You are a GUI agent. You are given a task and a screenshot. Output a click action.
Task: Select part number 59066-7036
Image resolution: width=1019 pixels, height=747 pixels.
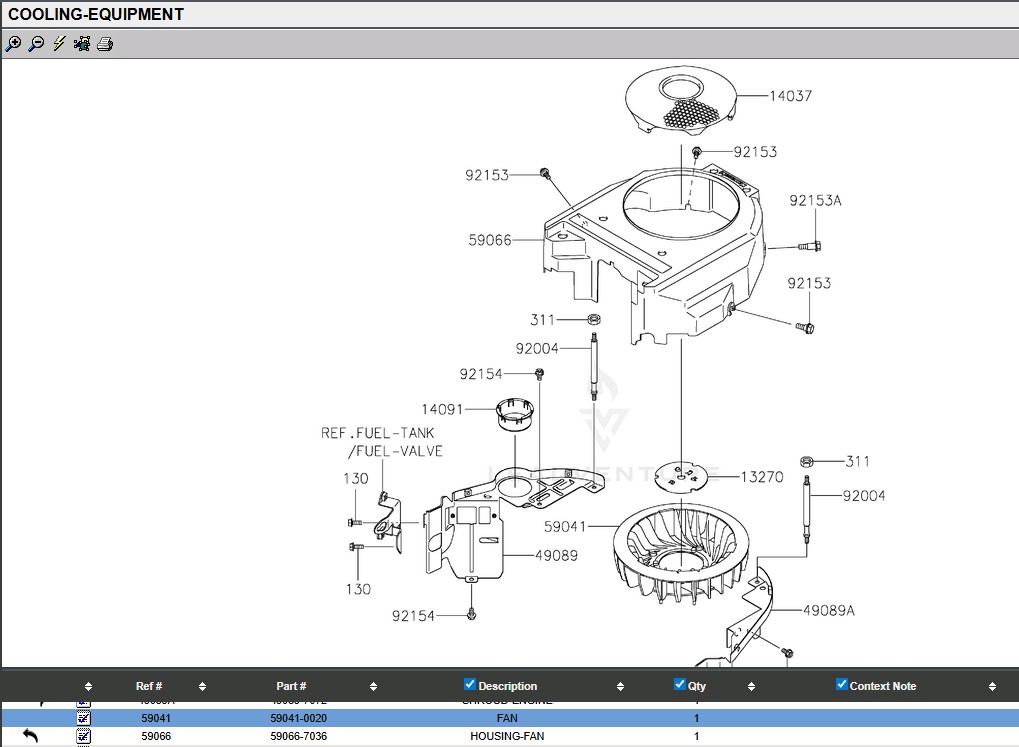(298, 736)
